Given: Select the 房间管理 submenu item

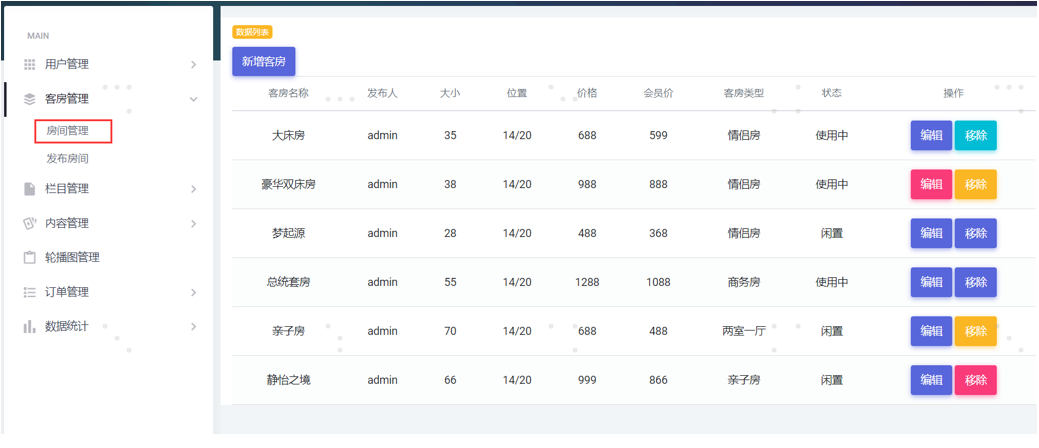Looking at the screenshot, I should point(68,131).
